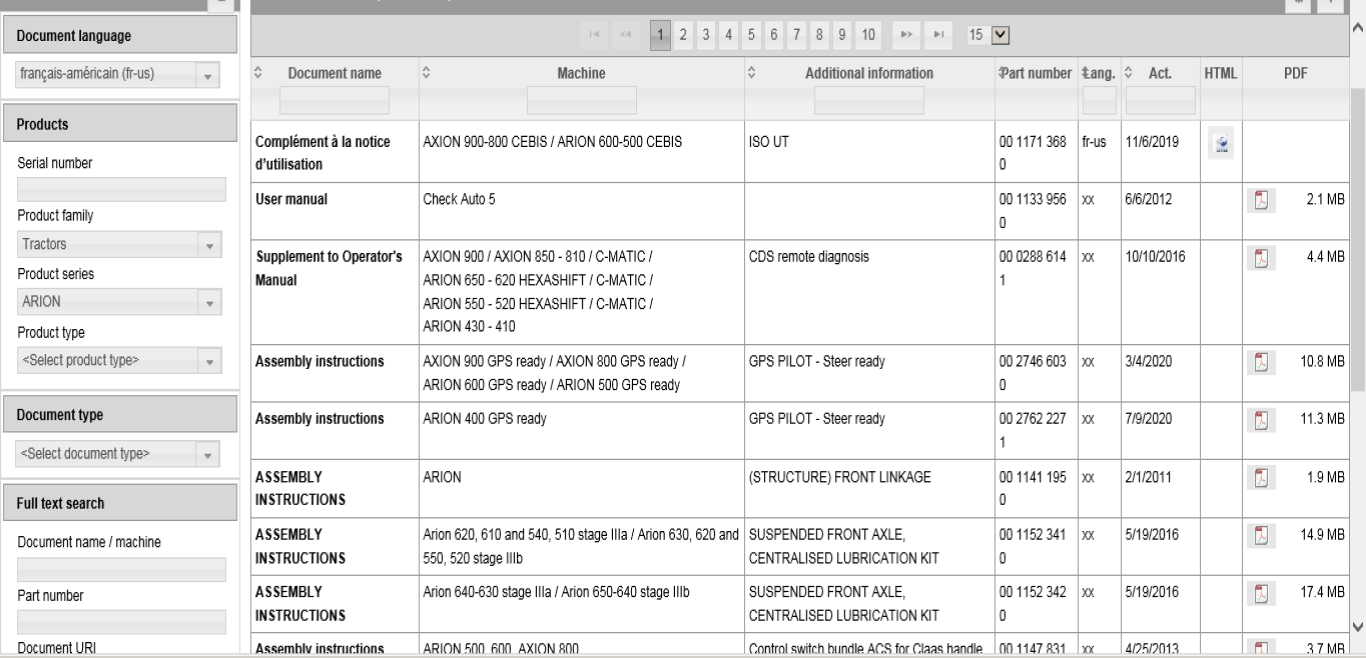Image resolution: width=1366 pixels, height=658 pixels.
Task: Go to results page 10
Action: coord(869,36)
